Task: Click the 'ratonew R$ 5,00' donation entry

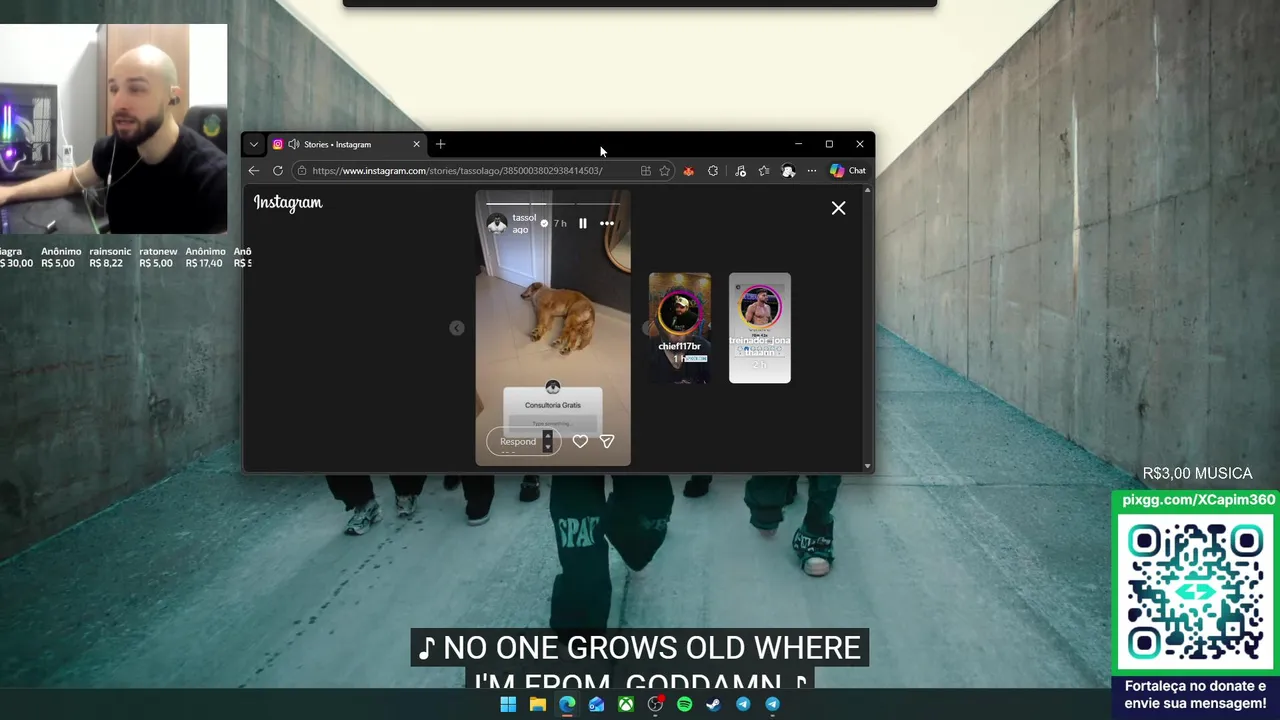Action: point(158,258)
